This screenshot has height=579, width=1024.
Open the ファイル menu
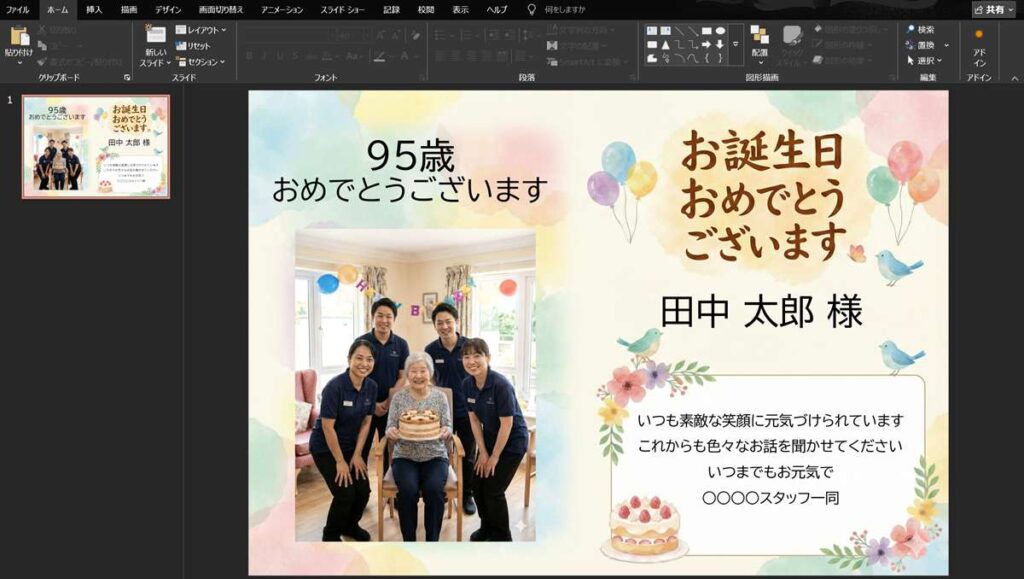[x=18, y=9]
